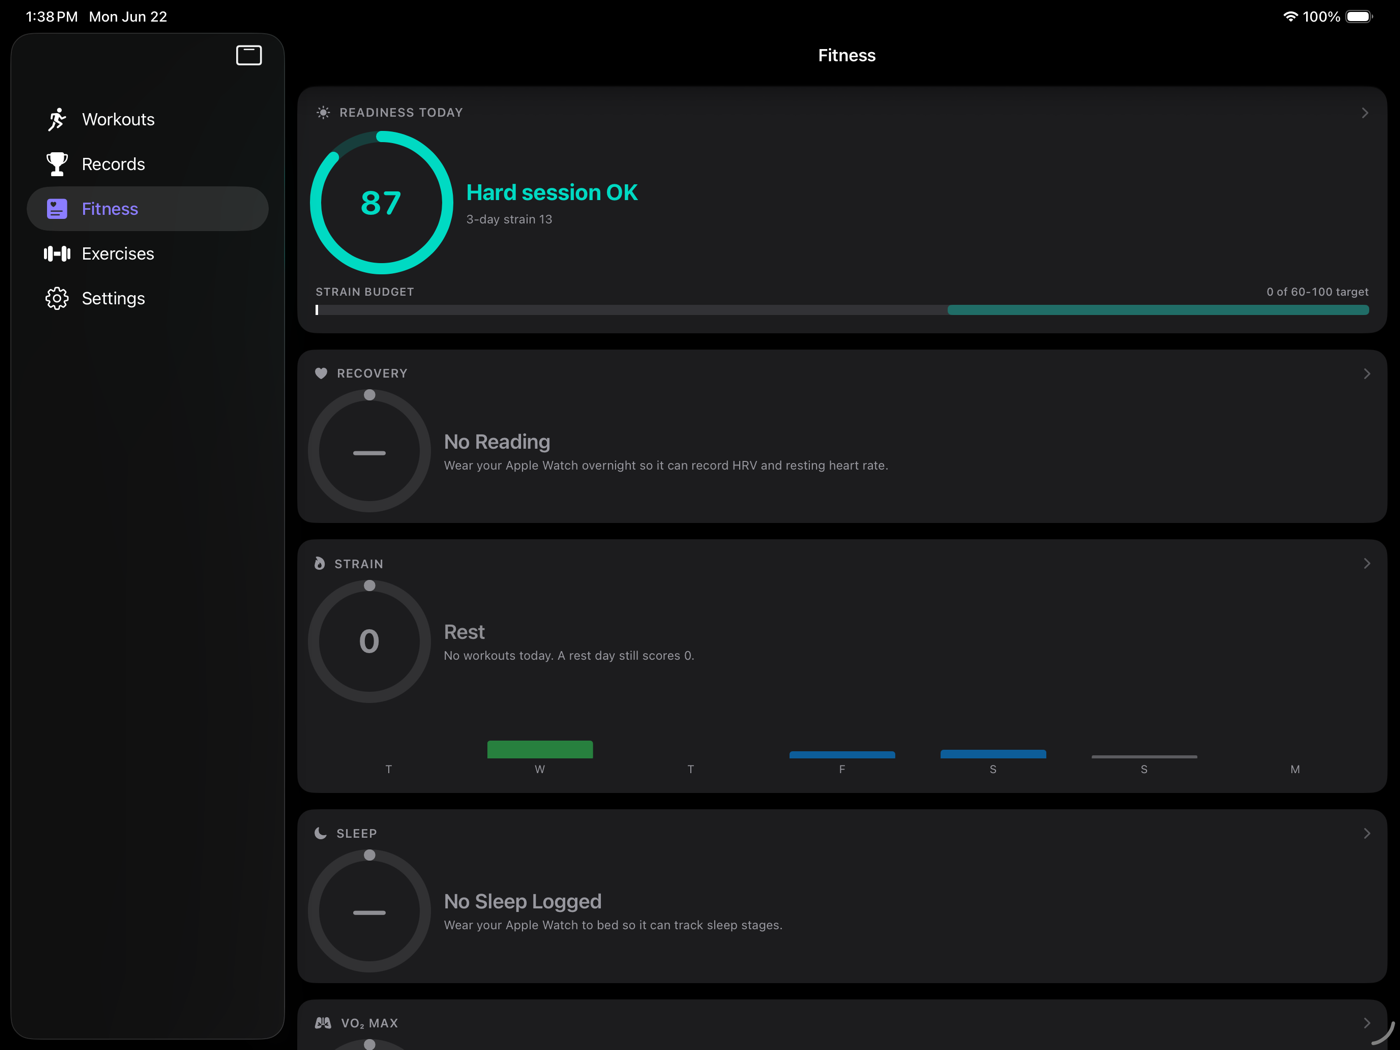Click the moon icon beside Sleep

pyautogui.click(x=321, y=833)
